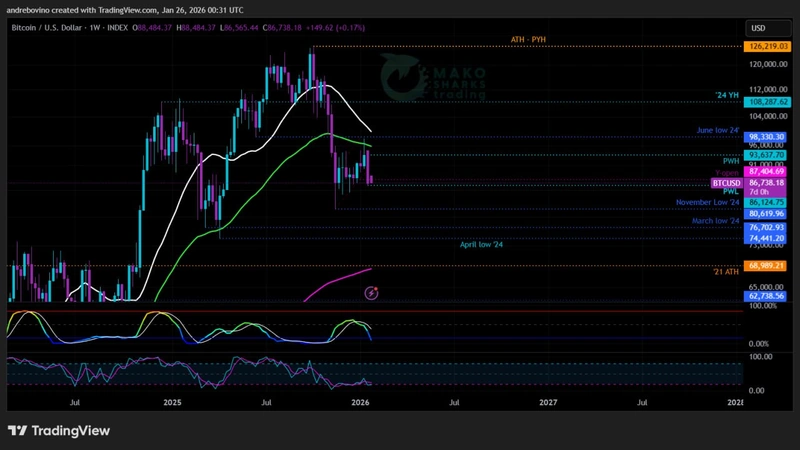Click the Mako Sharks Trading watermark logo
800x450 pixels.
(434, 78)
